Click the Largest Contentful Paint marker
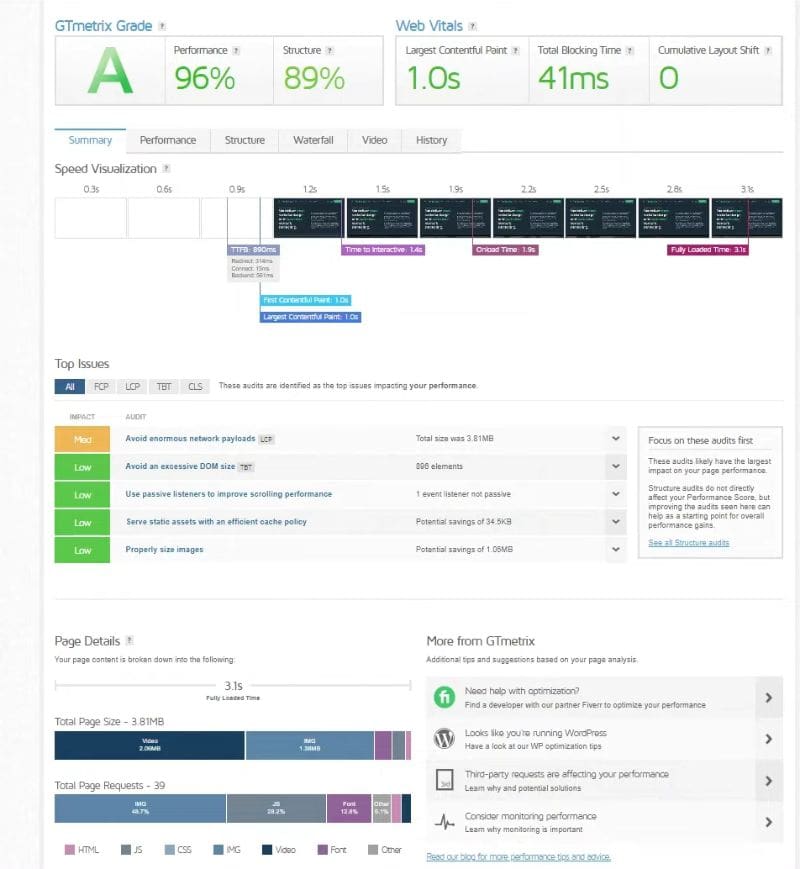The image size is (800, 869). coord(310,317)
